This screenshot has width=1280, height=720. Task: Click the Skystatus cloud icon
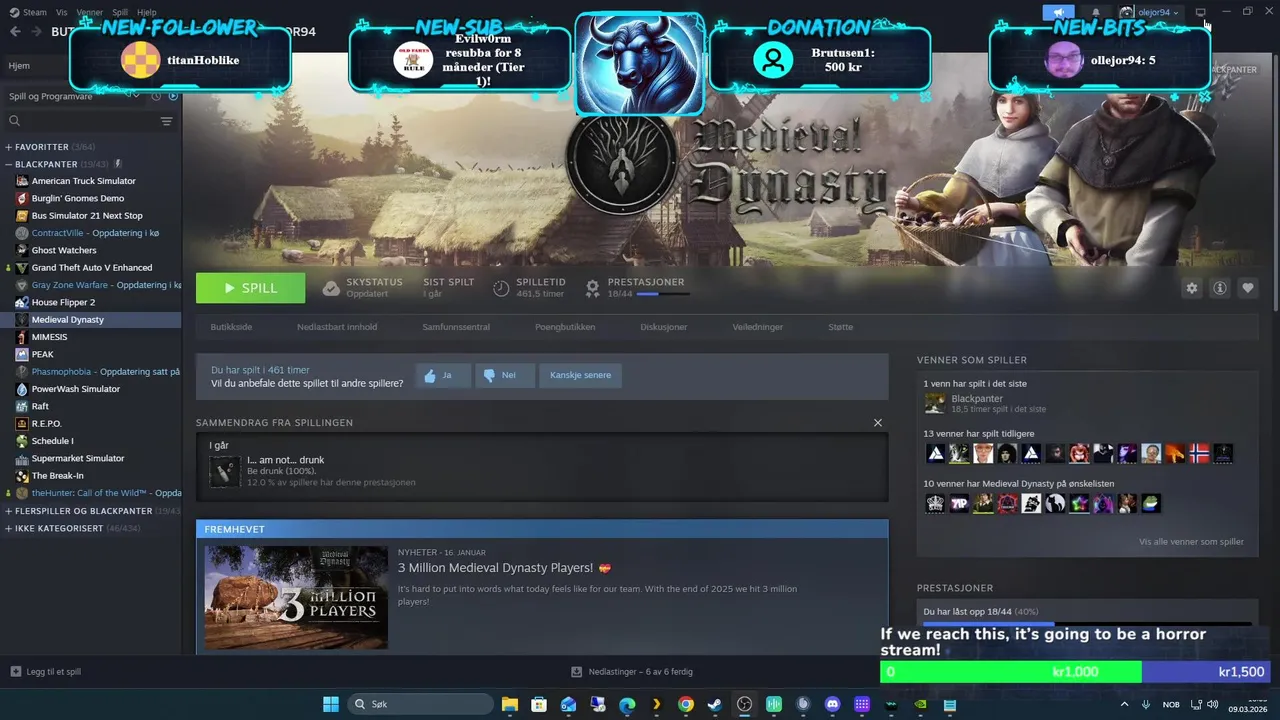tap(331, 288)
